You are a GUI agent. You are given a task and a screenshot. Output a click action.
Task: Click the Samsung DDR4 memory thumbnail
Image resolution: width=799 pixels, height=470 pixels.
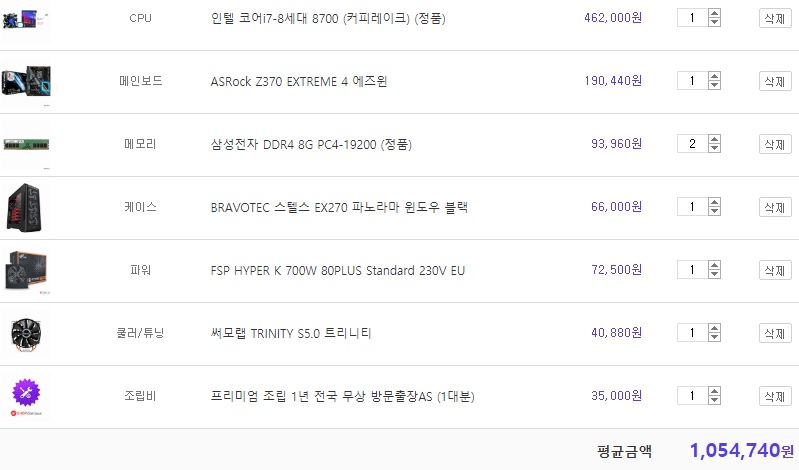click(x=26, y=145)
